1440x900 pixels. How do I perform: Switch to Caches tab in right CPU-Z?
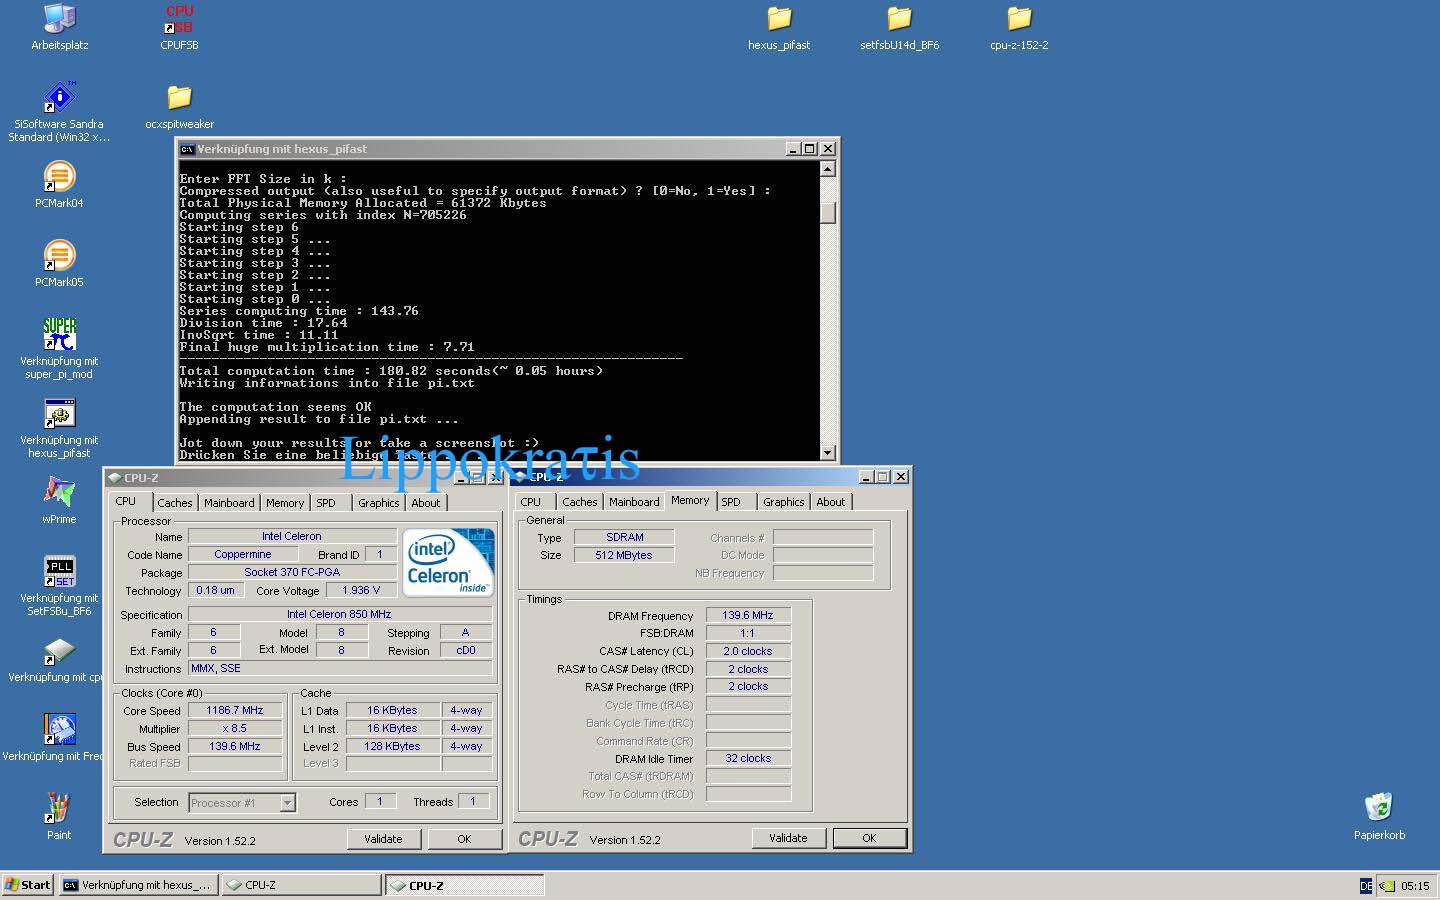[x=579, y=502]
